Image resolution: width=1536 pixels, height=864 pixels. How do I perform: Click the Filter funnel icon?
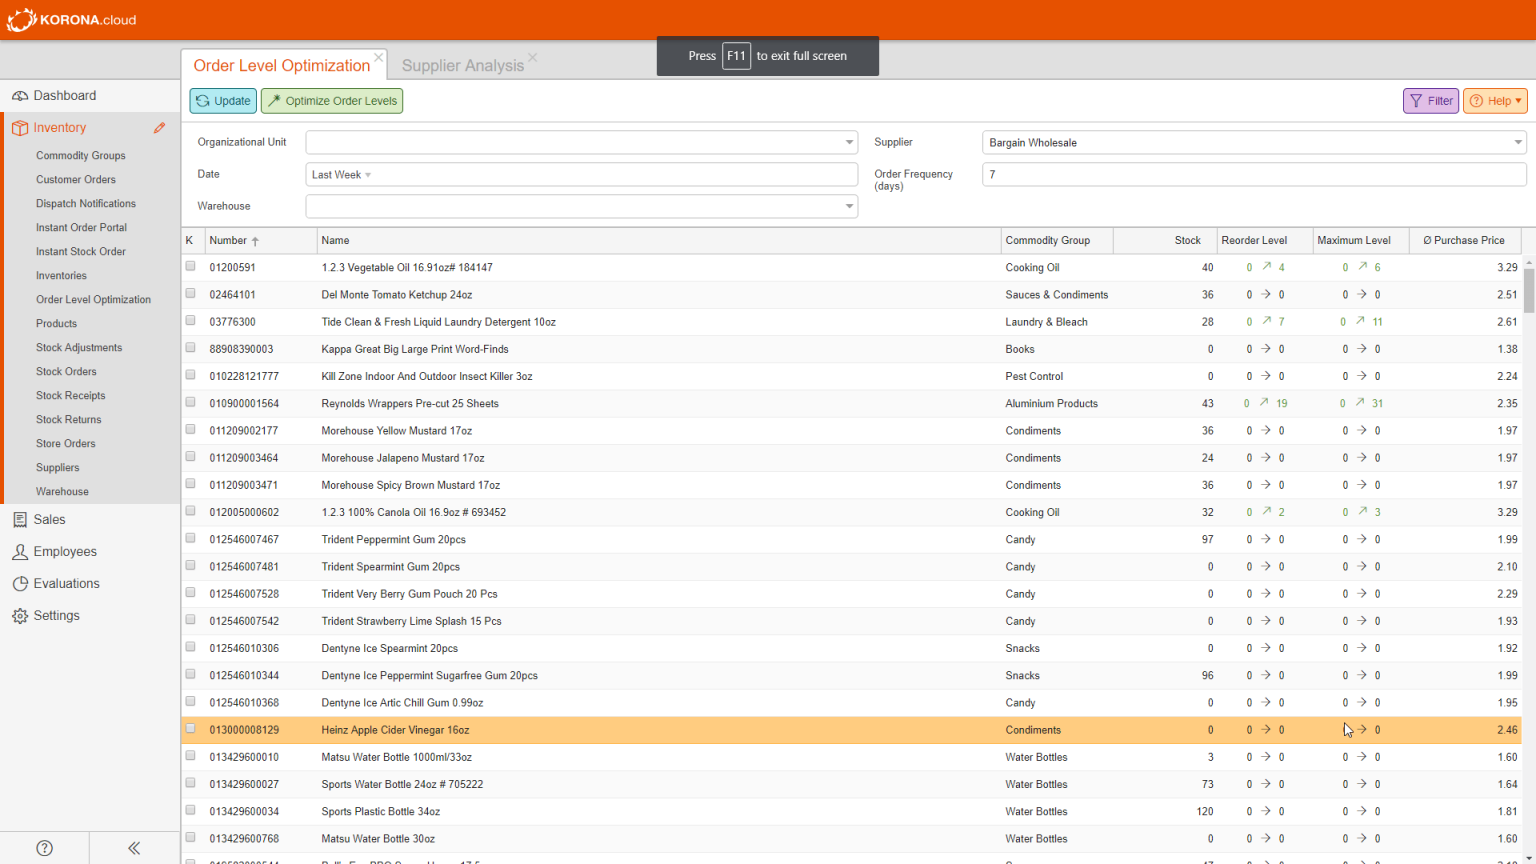pos(1416,100)
